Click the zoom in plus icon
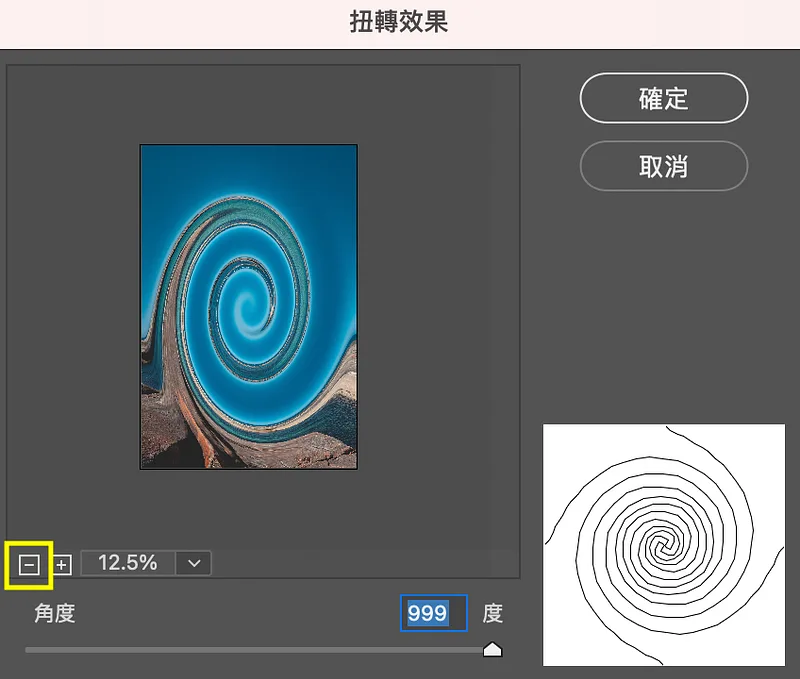This screenshot has width=800, height=679. point(62,565)
